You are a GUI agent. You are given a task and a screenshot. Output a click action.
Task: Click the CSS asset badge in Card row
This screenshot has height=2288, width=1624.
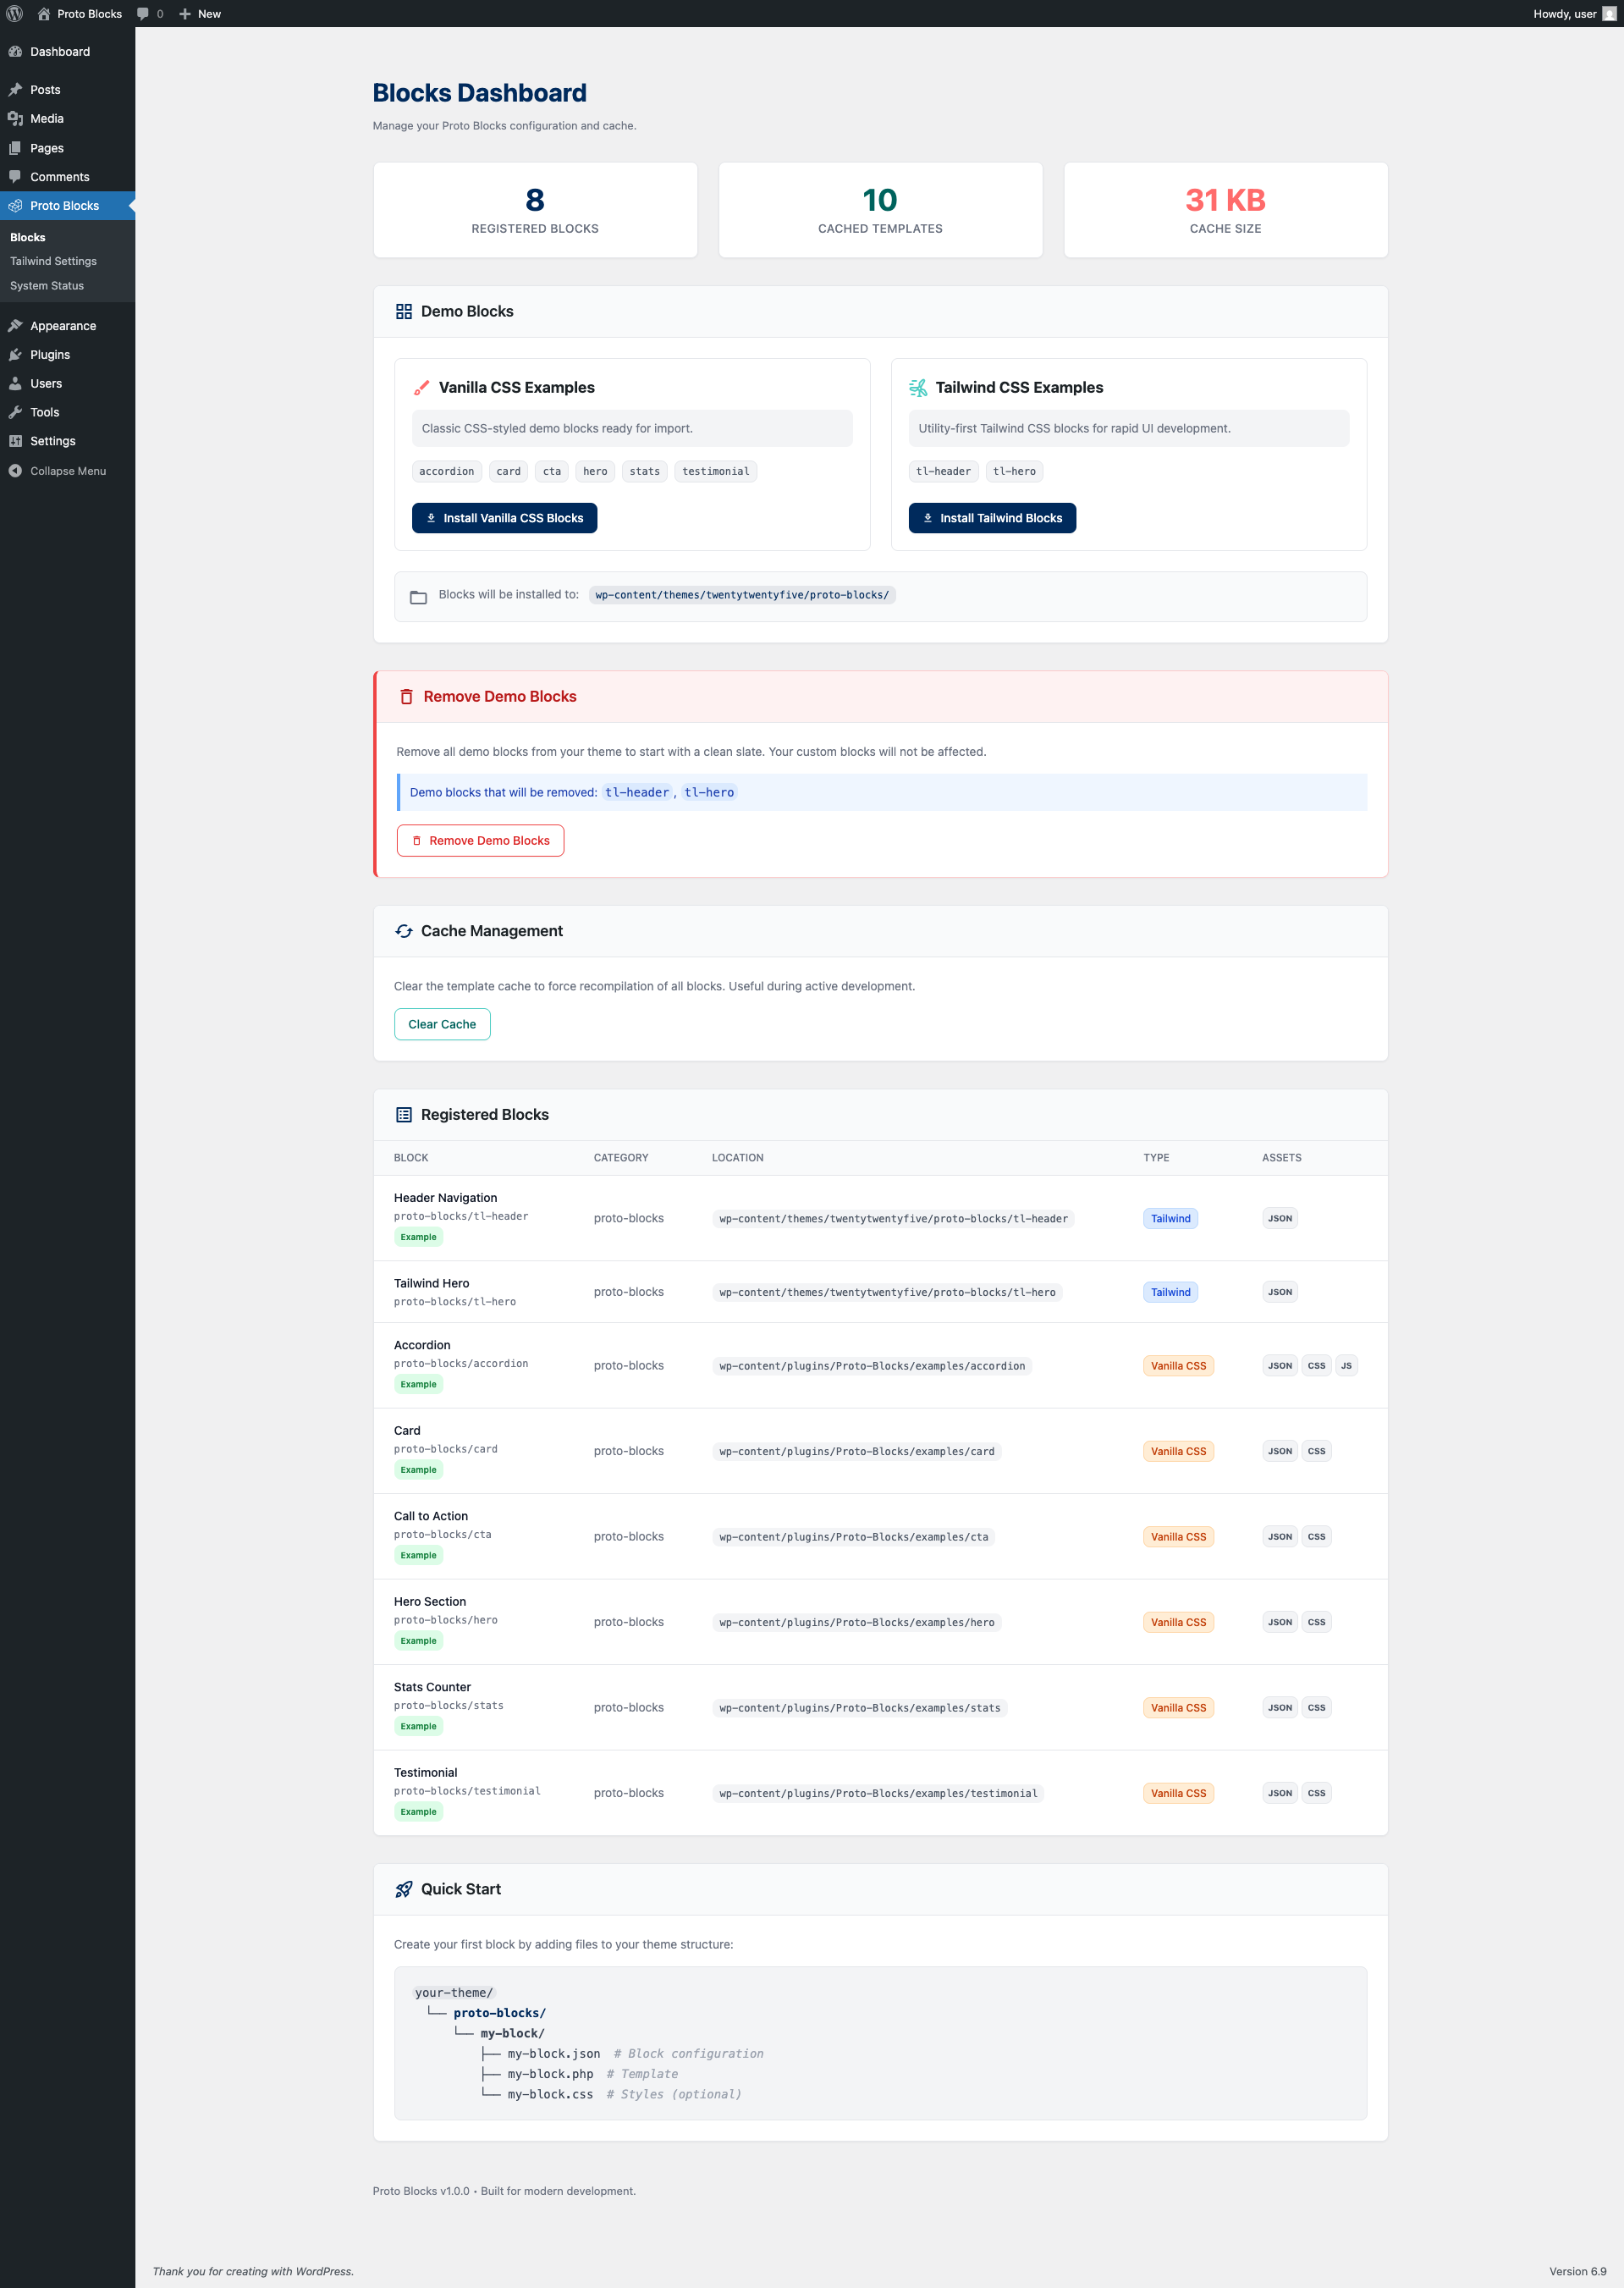pyautogui.click(x=1316, y=1451)
